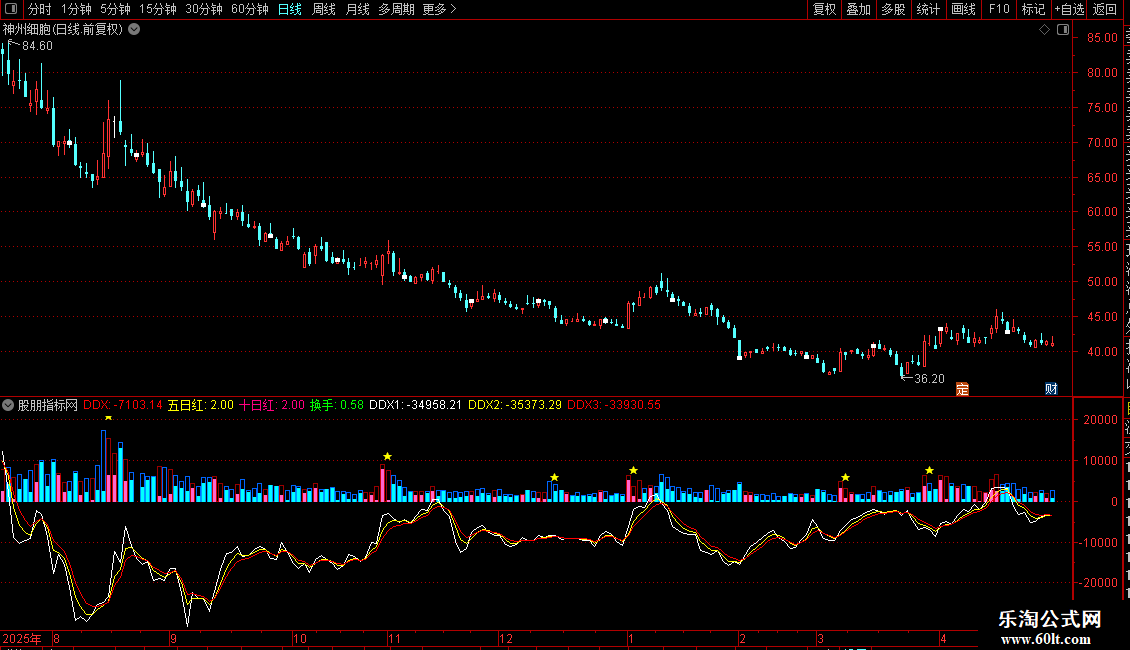Click the DDX: -7103.14 value
1130x650 pixels.
123,405
